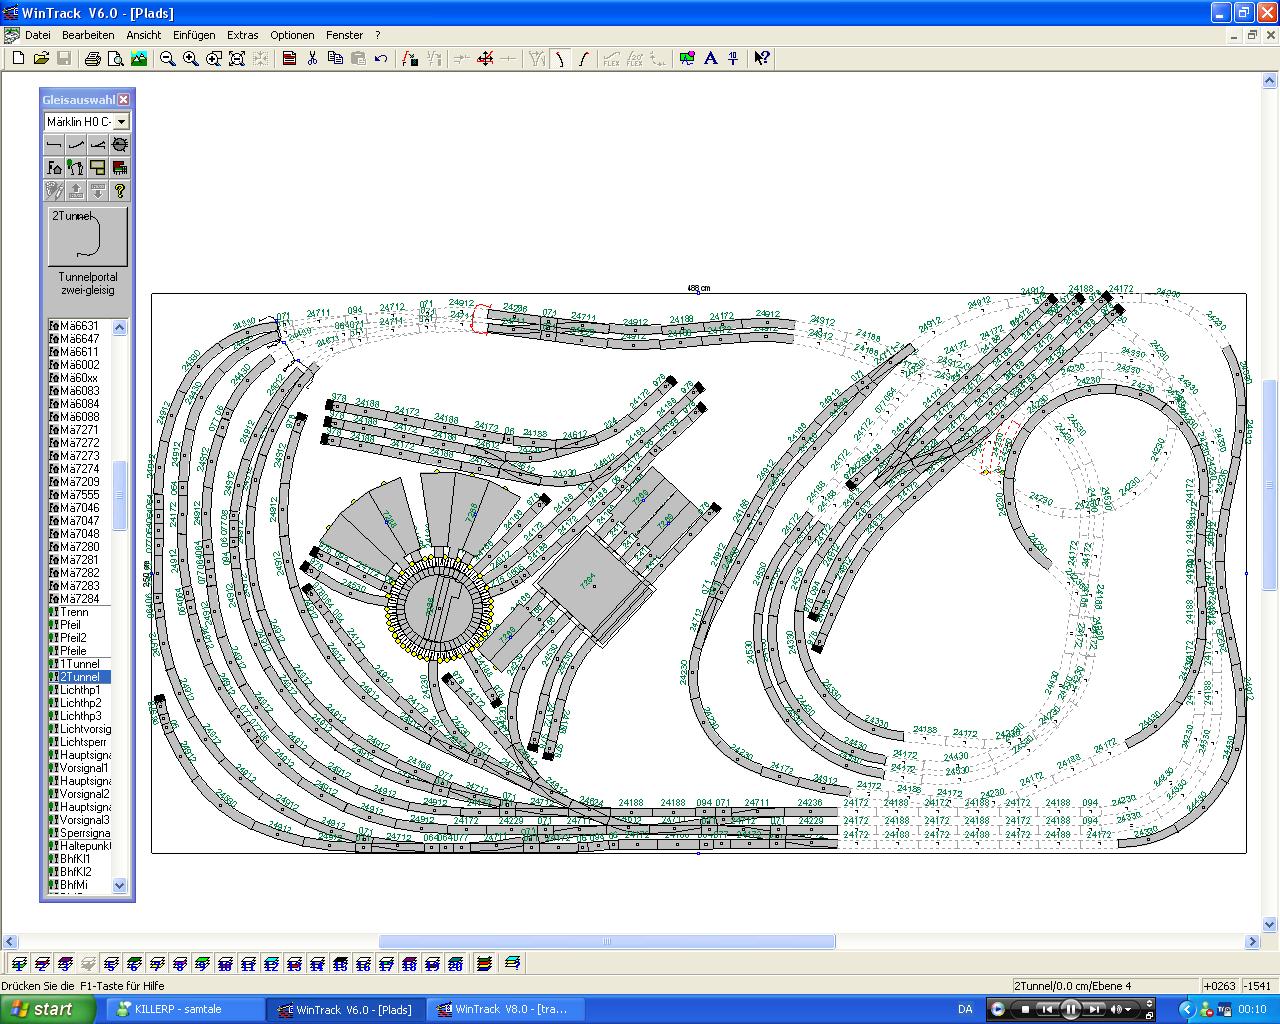Click the 2Tunnel preview button

88,237
